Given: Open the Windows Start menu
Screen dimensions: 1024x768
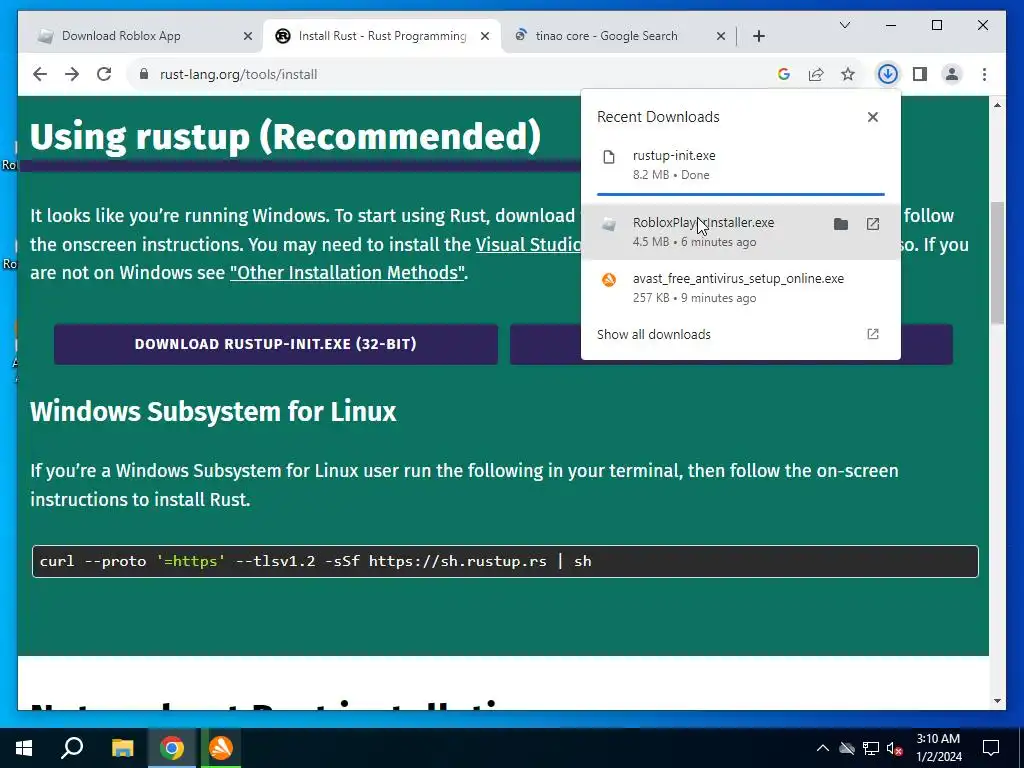Looking at the screenshot, I should coord(24,748).
